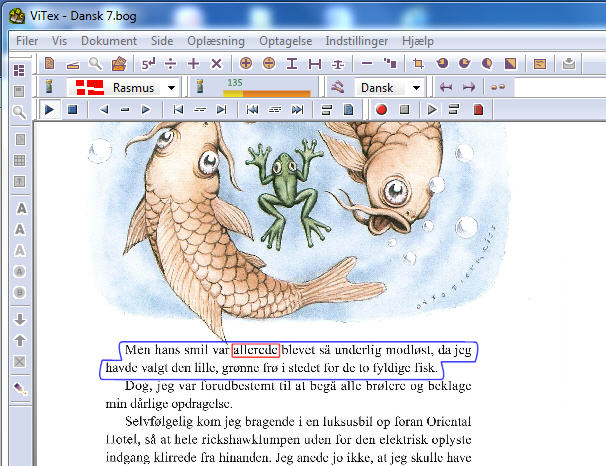Open the Filer menu
606x466 pixels.
point(27,41)
